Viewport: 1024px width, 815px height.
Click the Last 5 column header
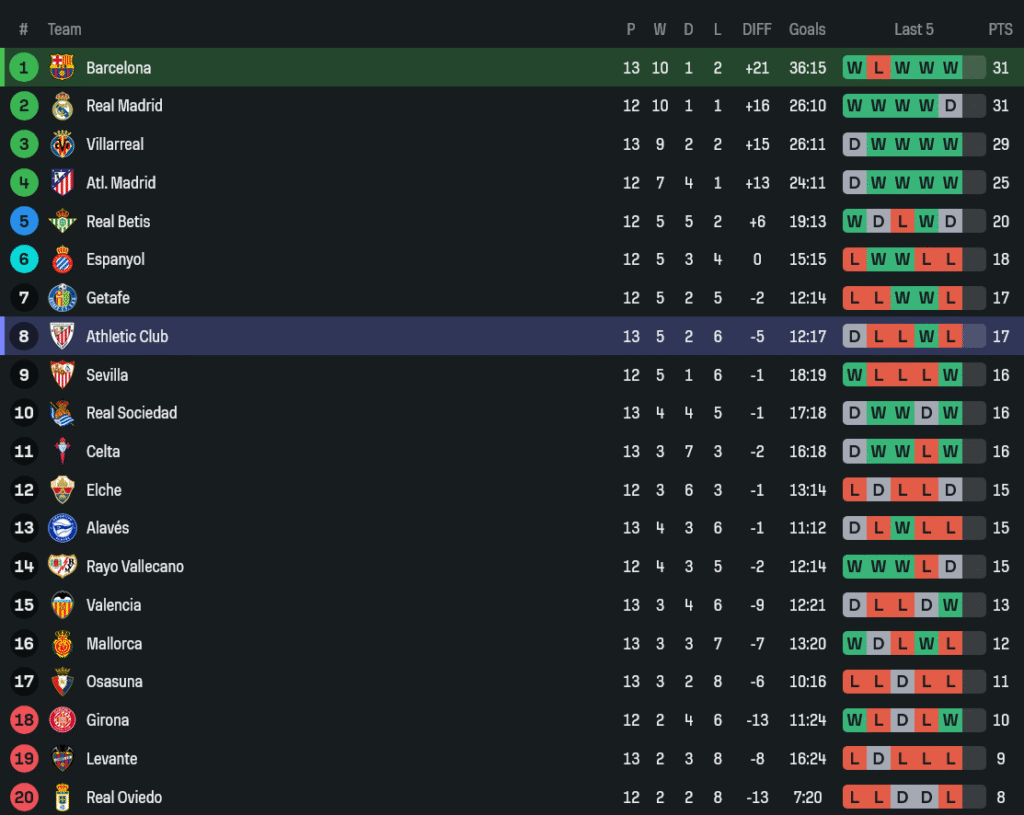point(914,29)
